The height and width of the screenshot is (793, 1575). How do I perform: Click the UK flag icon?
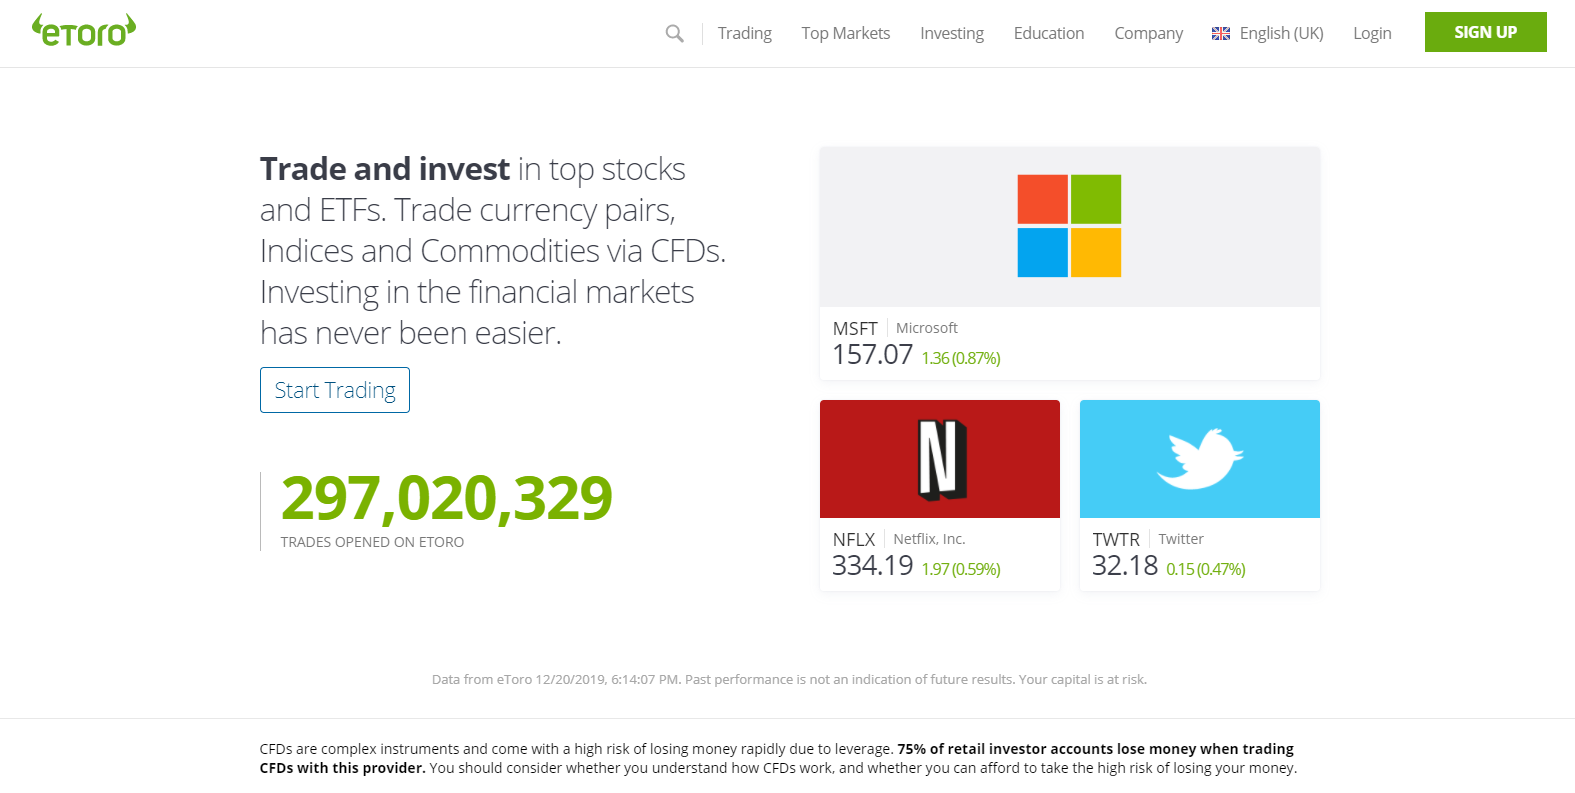[1221, 33]
